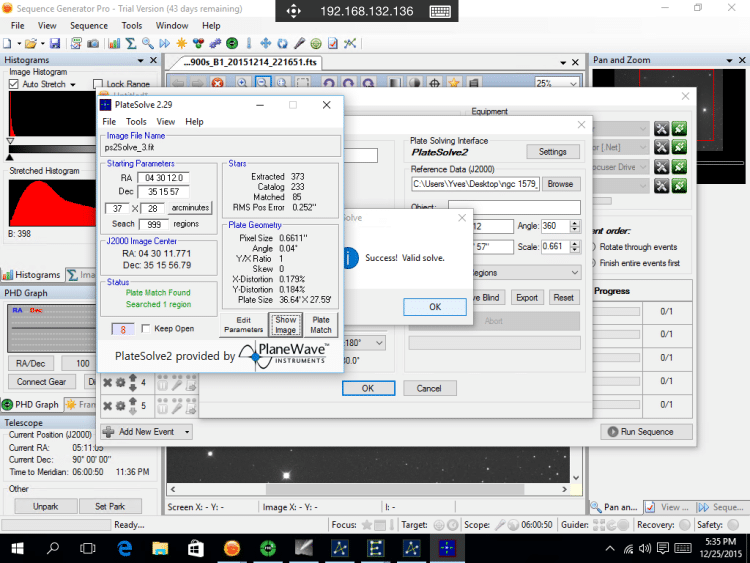
Task: Click the orange sun frame-and-focus icon
Action: pyautogui.click(x=181, y=44)
